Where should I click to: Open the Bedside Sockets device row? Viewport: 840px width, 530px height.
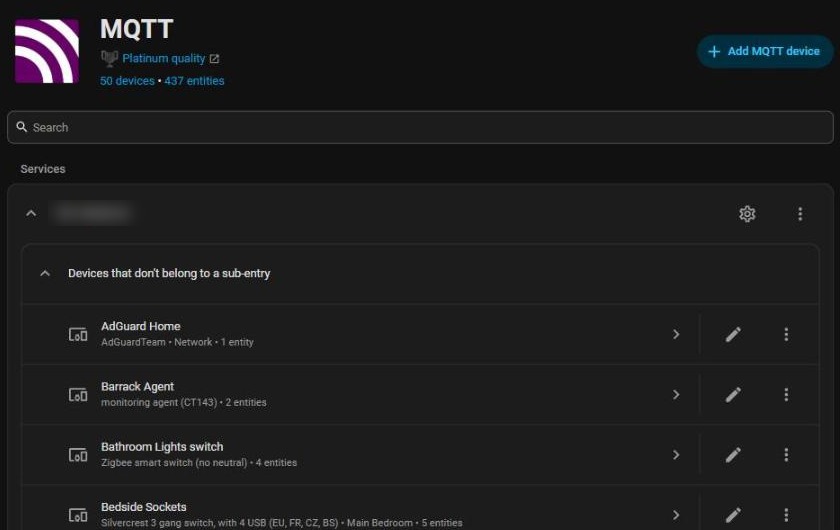tap(420, 508)
